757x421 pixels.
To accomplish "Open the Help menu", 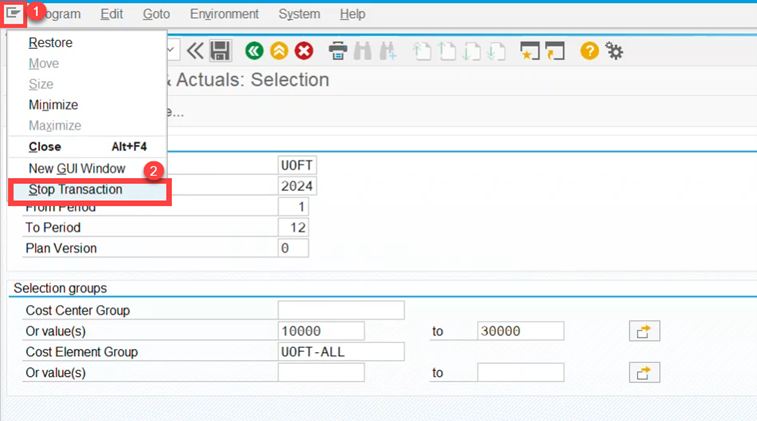I will click(x=352, y=14).
